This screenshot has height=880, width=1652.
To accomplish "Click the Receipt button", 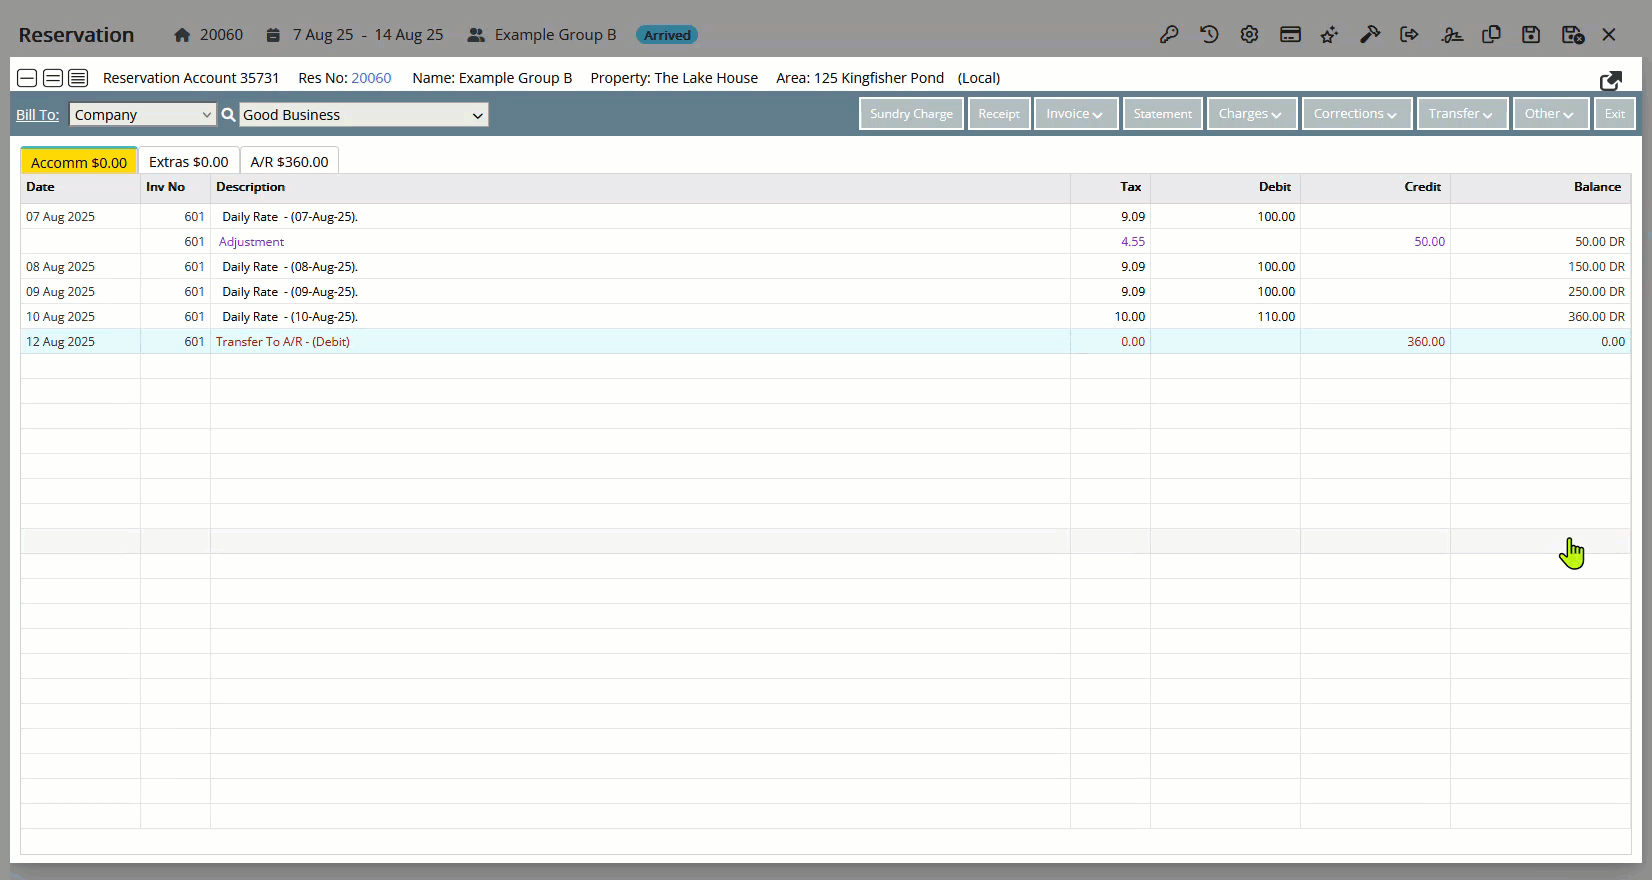I will point(999,114).
